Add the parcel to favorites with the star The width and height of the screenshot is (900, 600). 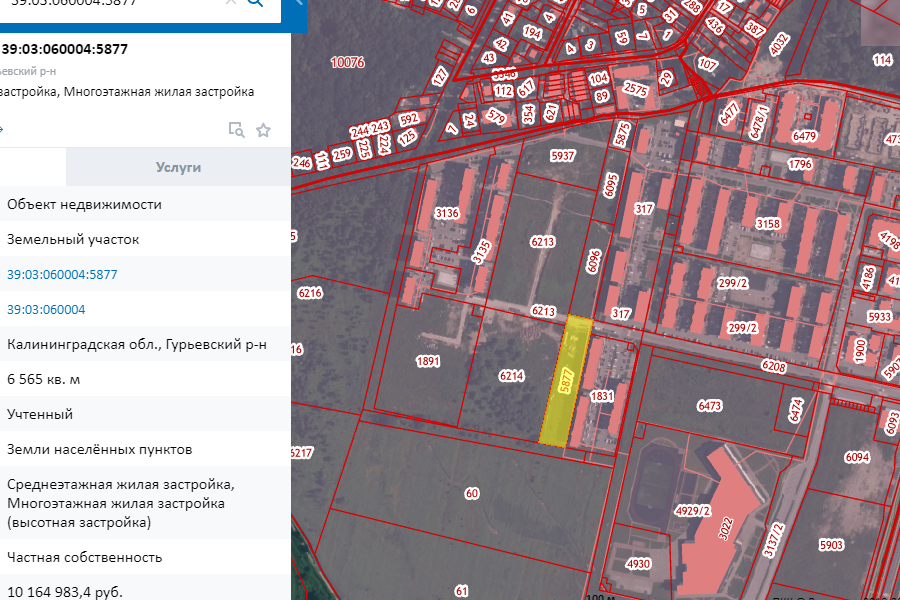(264, 130)
